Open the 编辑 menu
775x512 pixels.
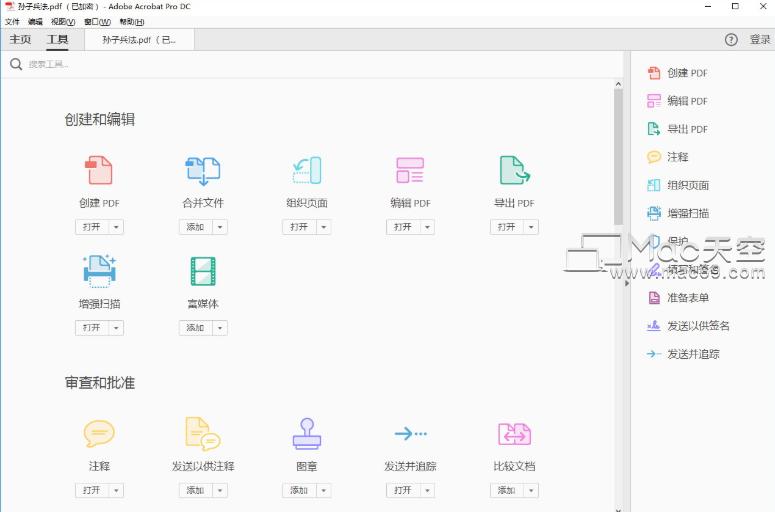[x=35, y=22]
